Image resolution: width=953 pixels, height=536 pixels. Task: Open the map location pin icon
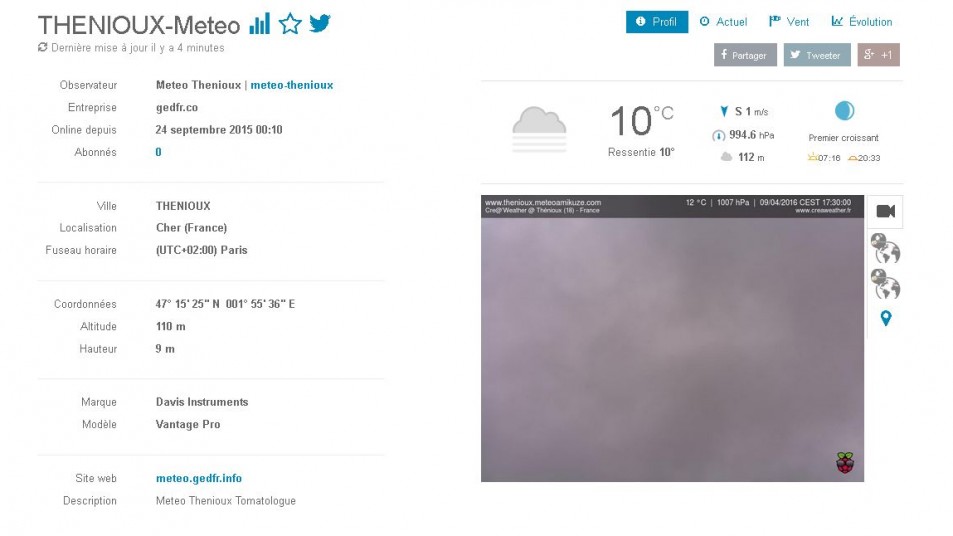tap(886, 318)
